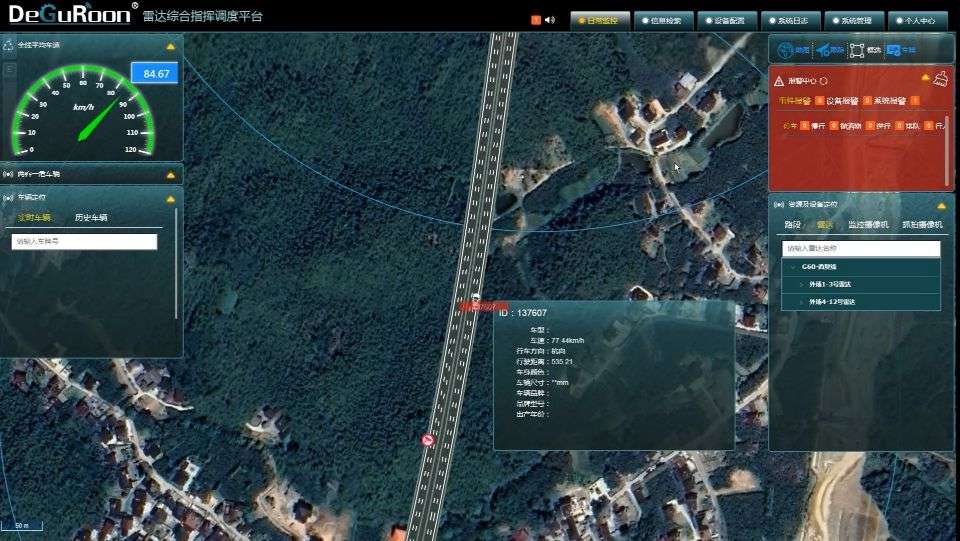Click the 50 m map scale bar
The height and width of the screenshot is (541, 960).
point(21,526)
